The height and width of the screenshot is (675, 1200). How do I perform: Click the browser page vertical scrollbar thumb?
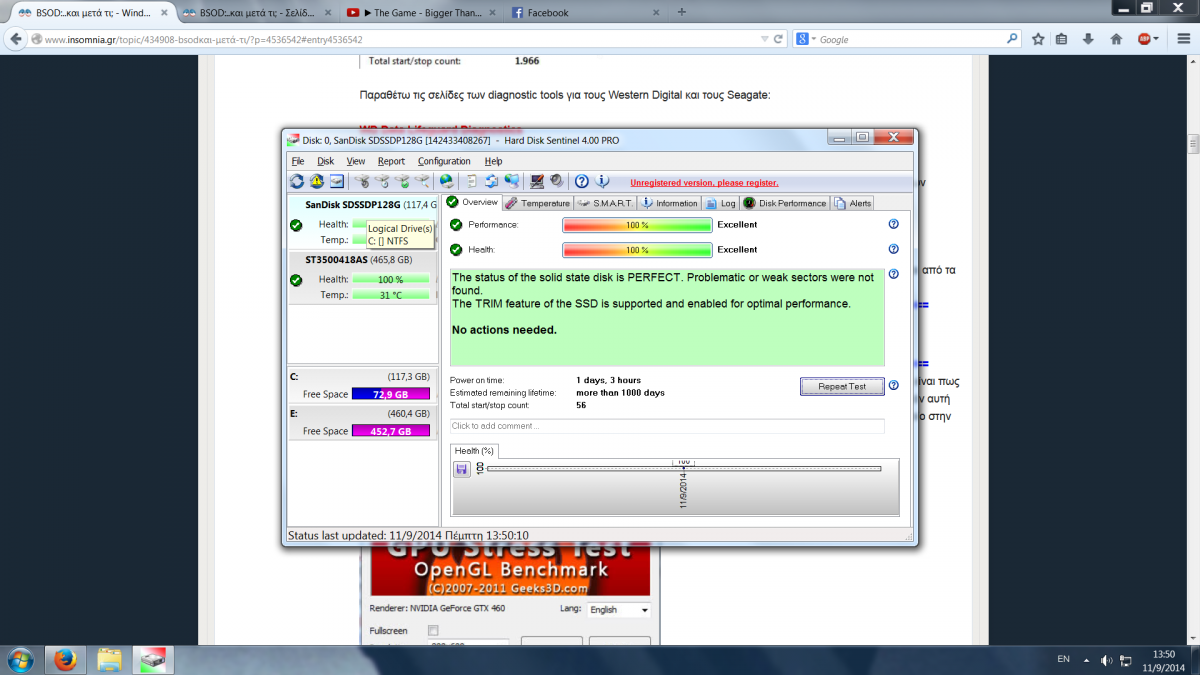(1193, 143)
